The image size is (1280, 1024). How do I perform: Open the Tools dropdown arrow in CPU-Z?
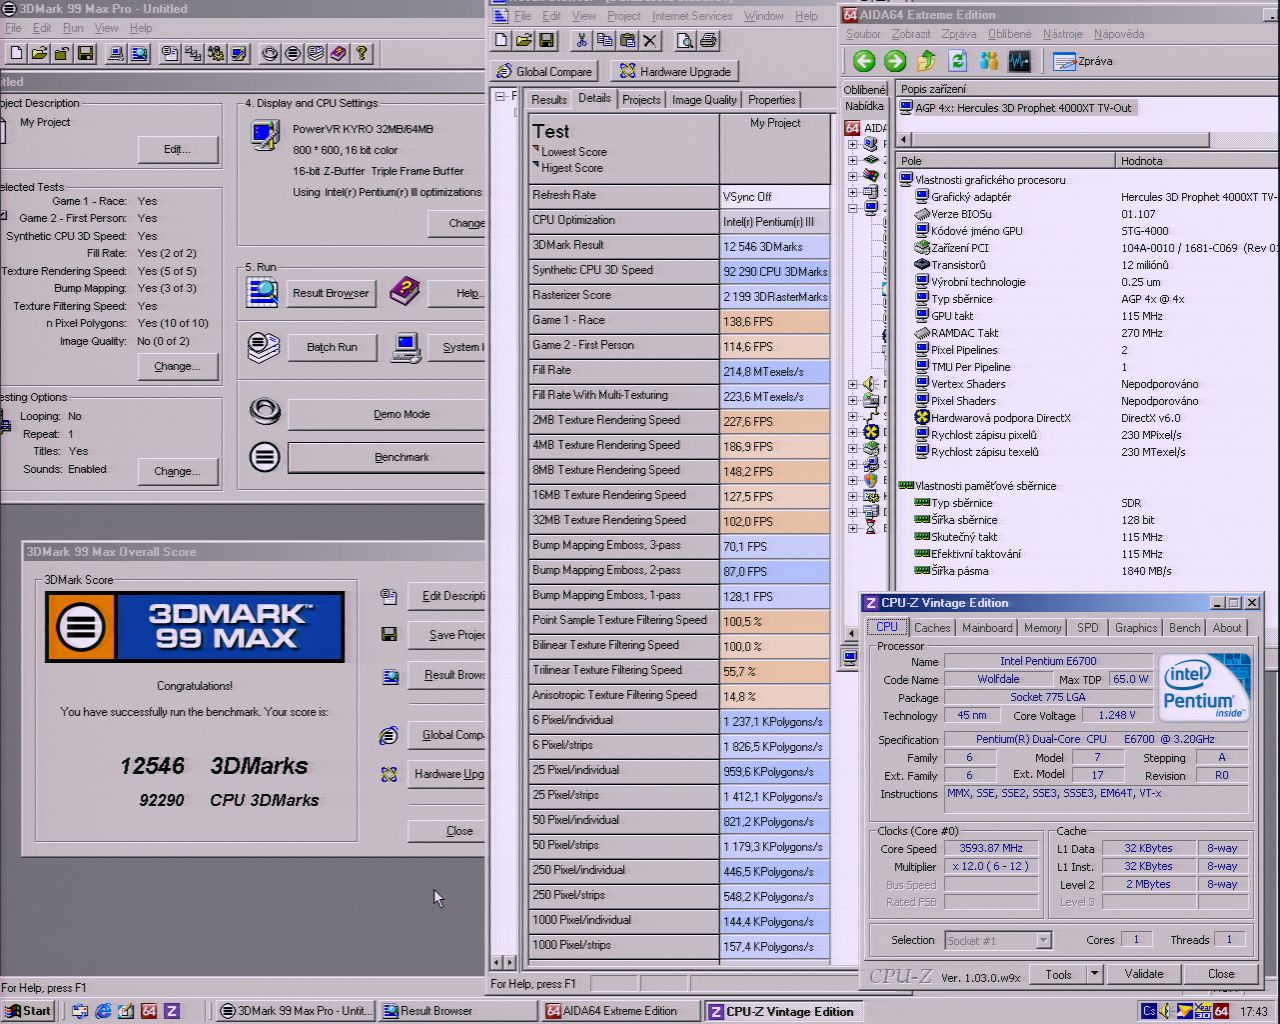1094,974
